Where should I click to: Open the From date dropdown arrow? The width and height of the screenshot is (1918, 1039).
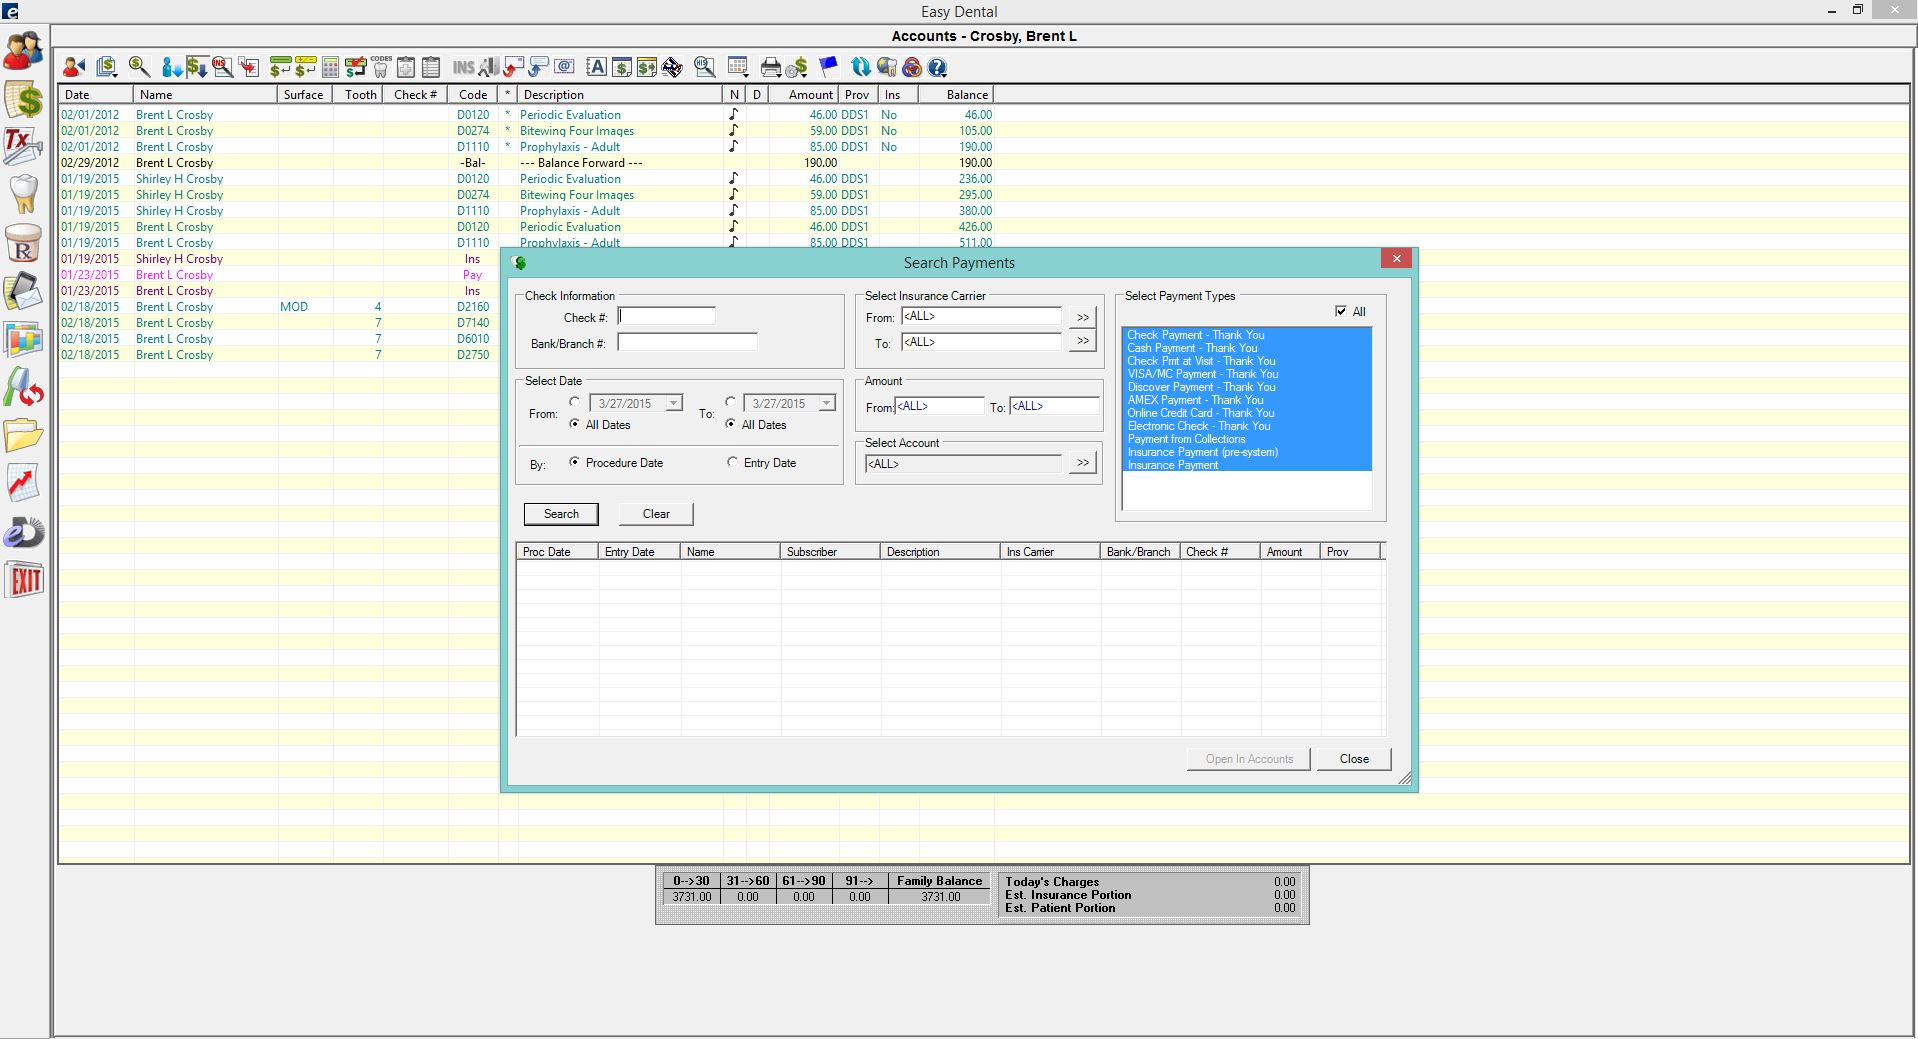tap(674, 403)
